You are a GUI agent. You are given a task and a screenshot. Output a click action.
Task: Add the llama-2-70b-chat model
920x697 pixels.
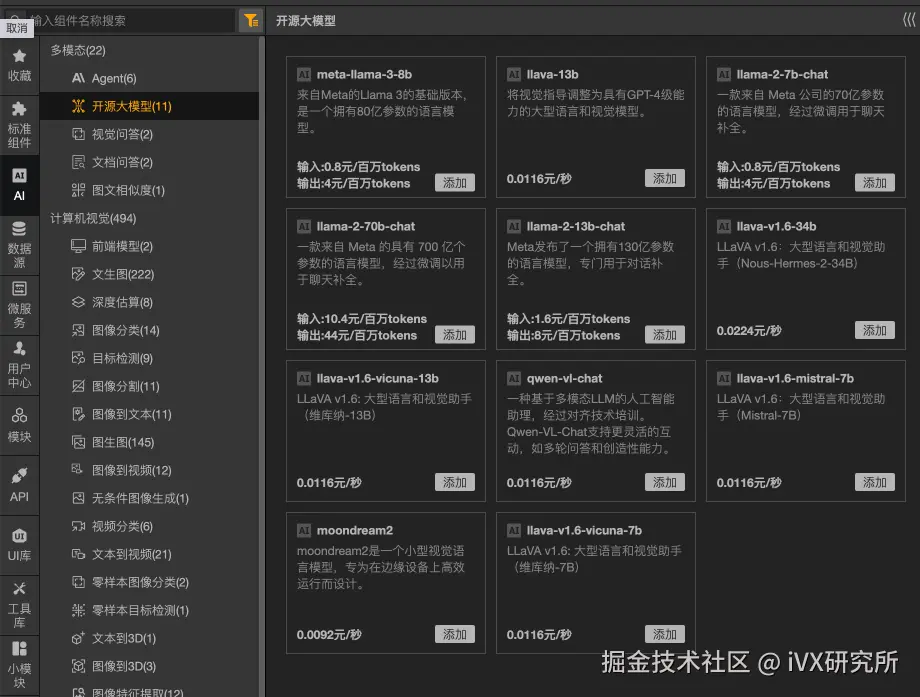click(455, 334)
